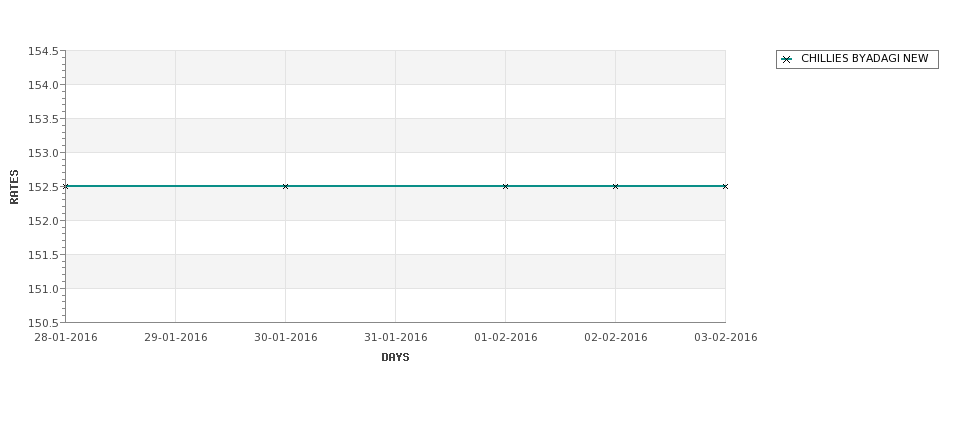Viewport: 975px width, 429px height.
Task: Select the 28-01-2016 axis label
Action: coord(66,338)
